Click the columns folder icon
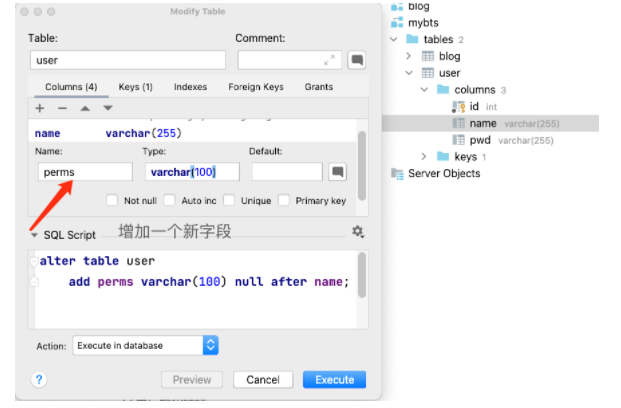Viewport: 621px width, 408px height. coord(443,90)
